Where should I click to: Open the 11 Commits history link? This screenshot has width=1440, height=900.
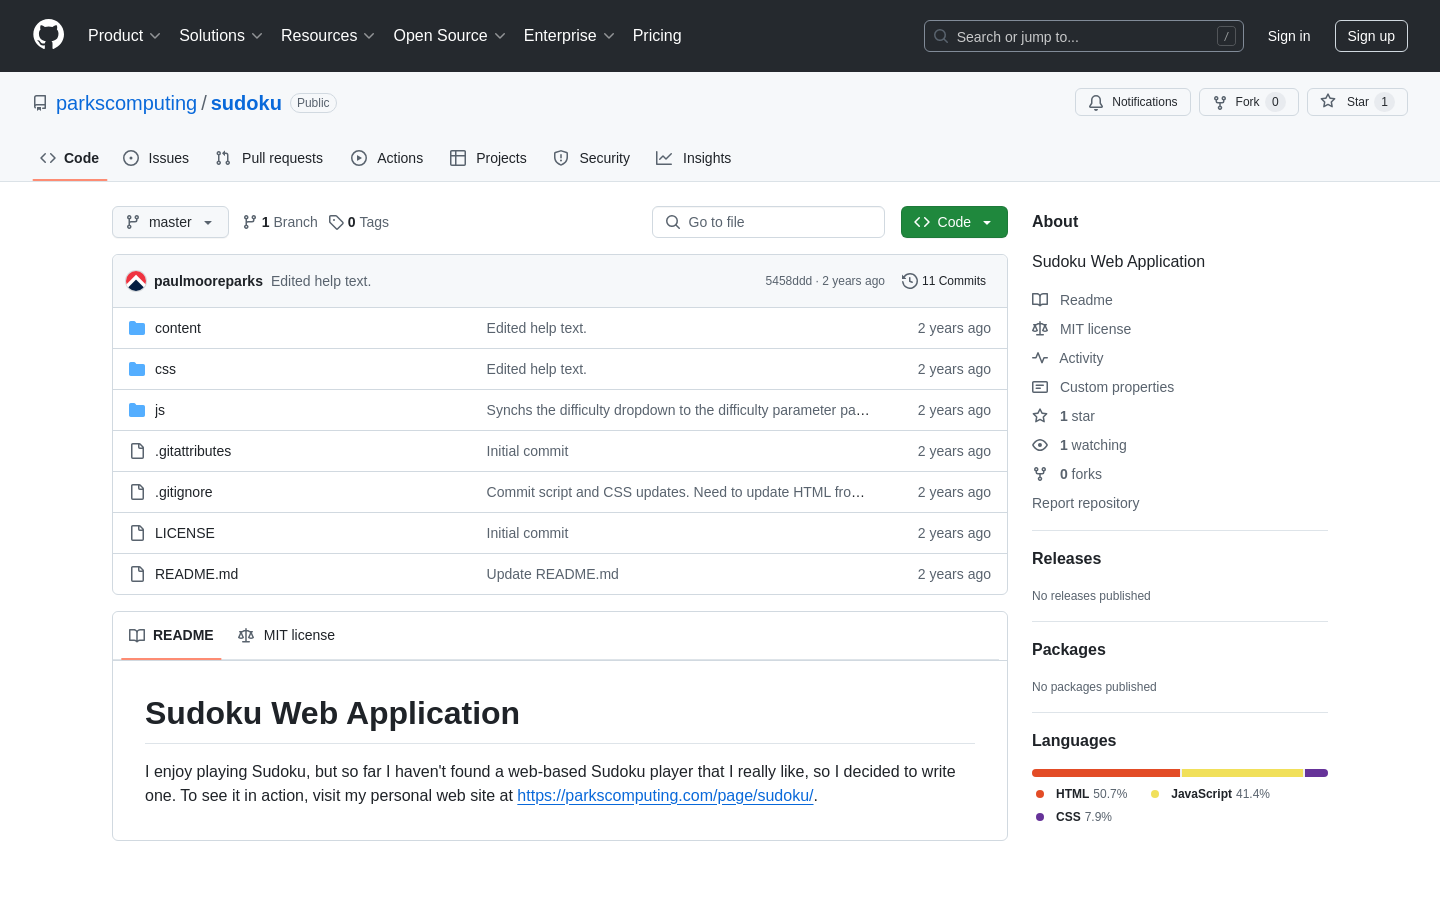tap(944, 281)
